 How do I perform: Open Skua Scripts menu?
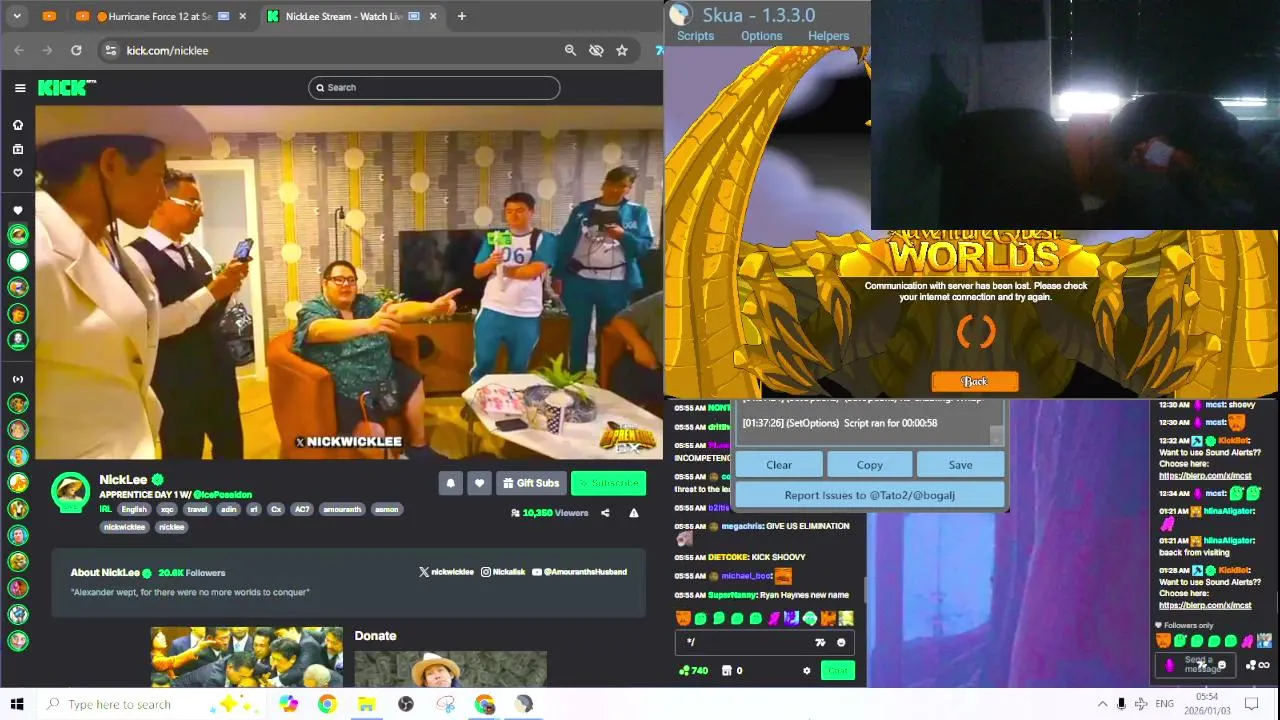[695, 36]
